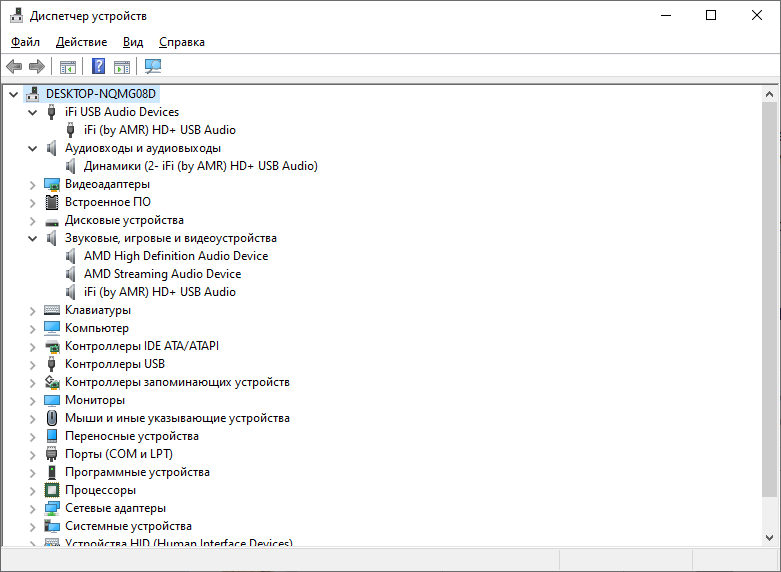Open the Вид menu

pyautogui.click(x=133, y=42)
